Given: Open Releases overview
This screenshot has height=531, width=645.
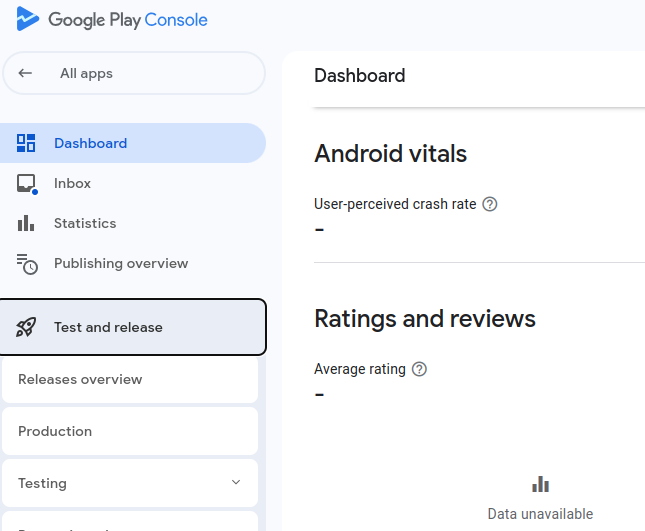Looking at the screenshot, I should tap(80, 379).
